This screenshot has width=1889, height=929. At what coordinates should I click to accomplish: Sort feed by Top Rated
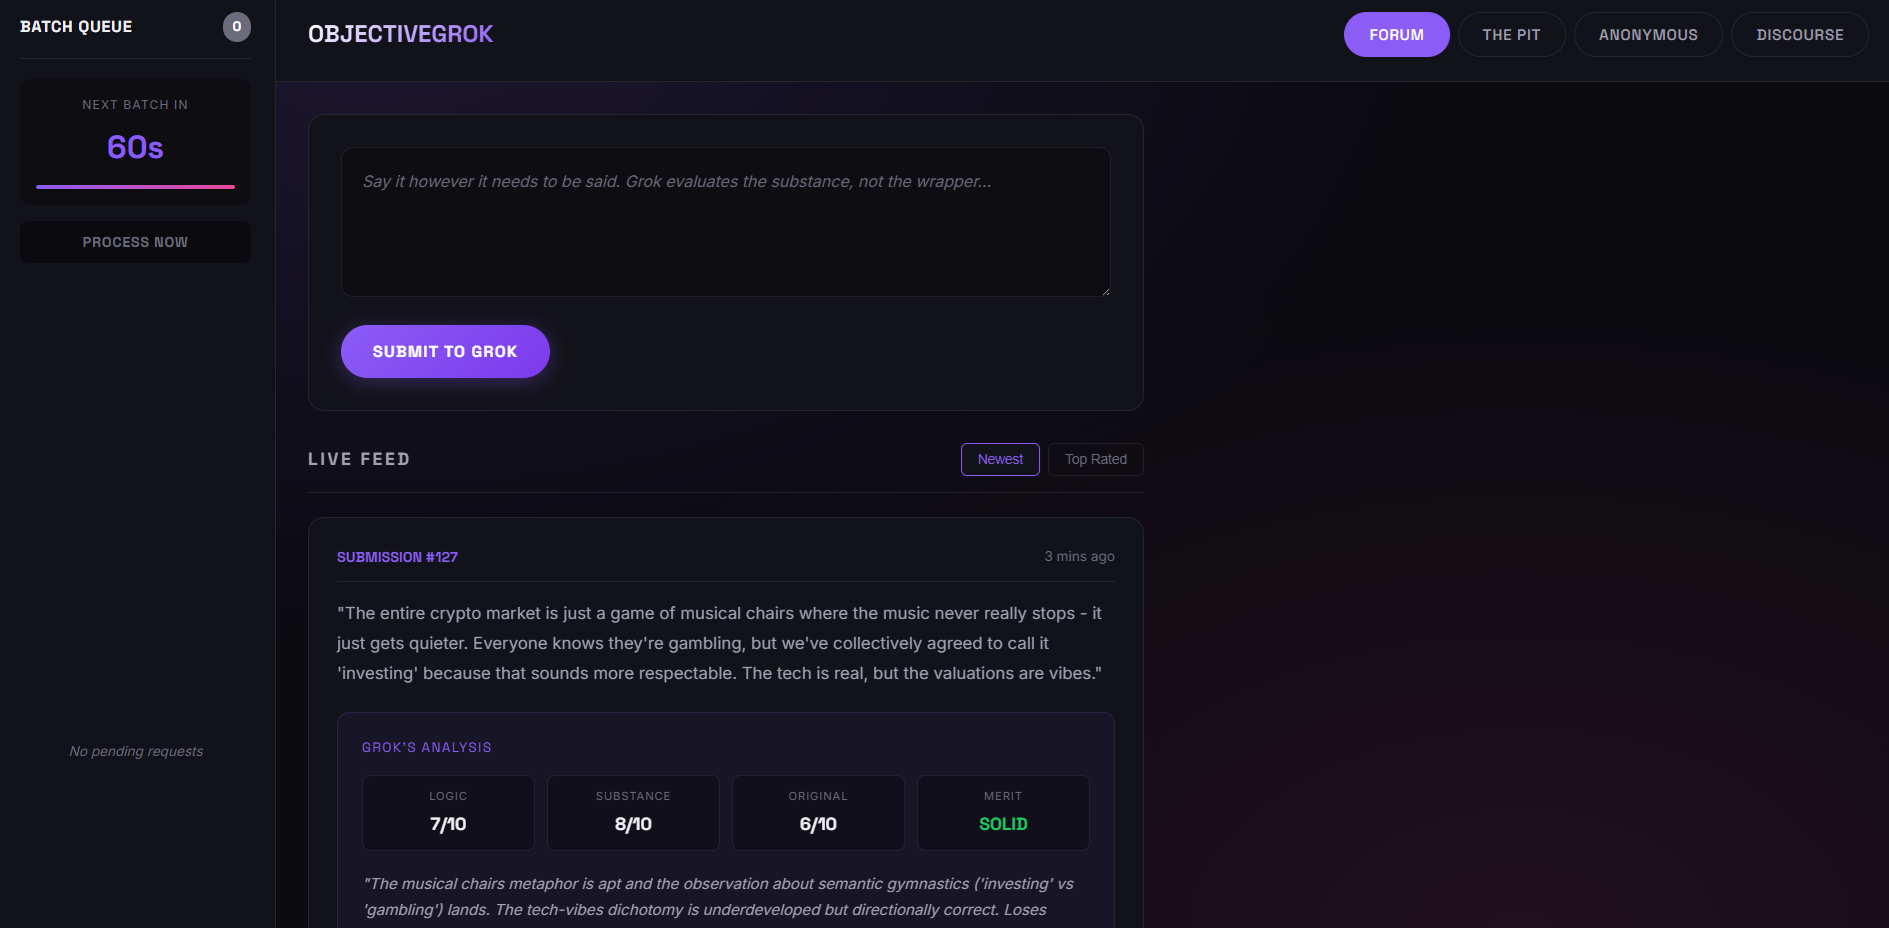pos(1095,459)
